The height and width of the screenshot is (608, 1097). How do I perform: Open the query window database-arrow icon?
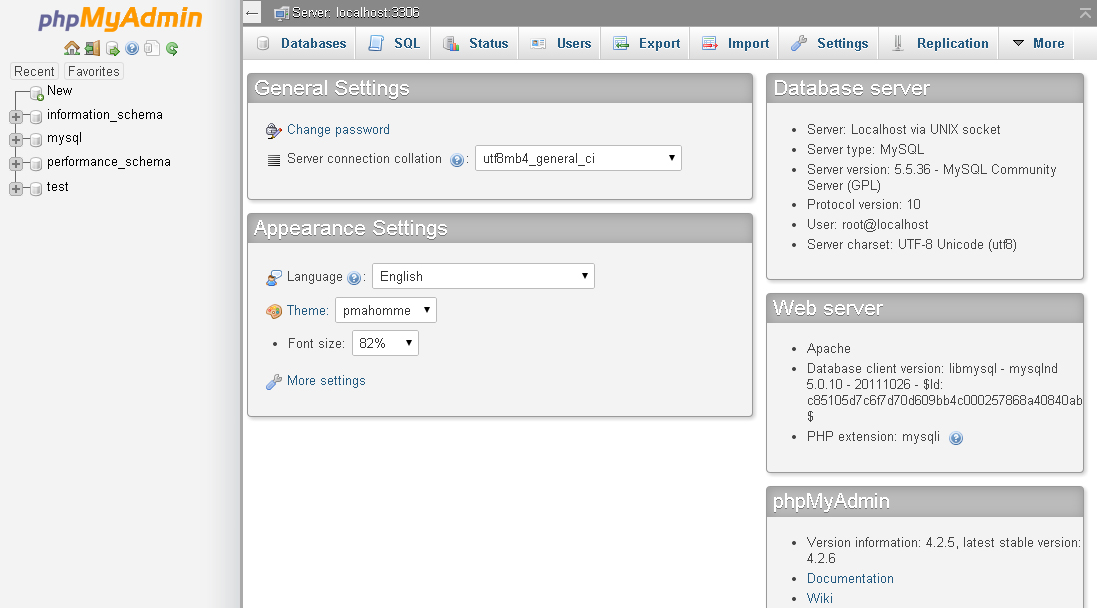(x=112, y=48)
